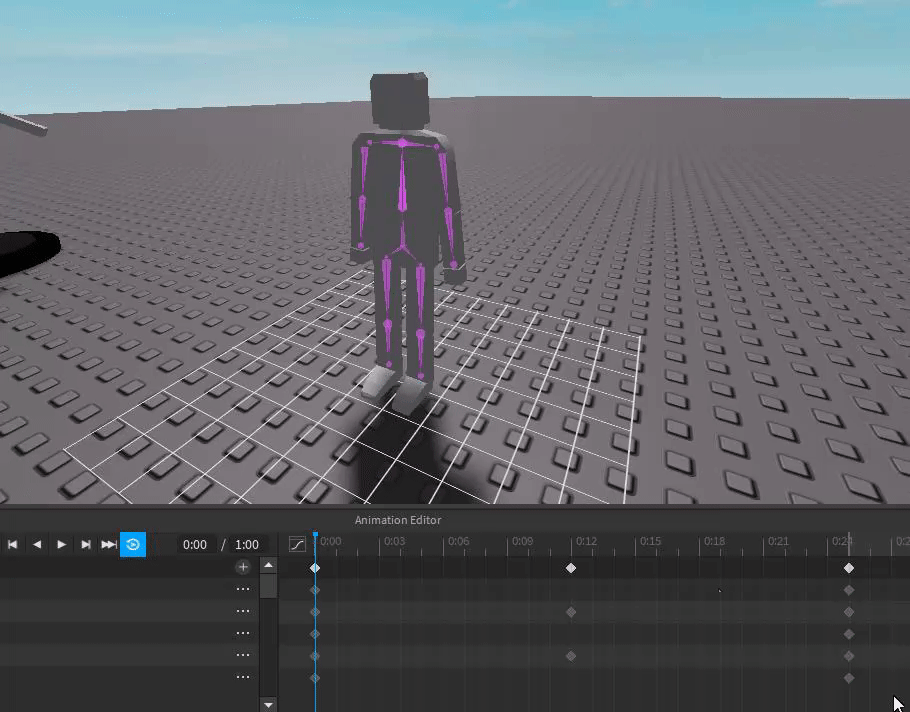The width and height of the screenshot is (910, 712).
Task: Open the ... menu of the fourth track row
Action: [243, 655]
